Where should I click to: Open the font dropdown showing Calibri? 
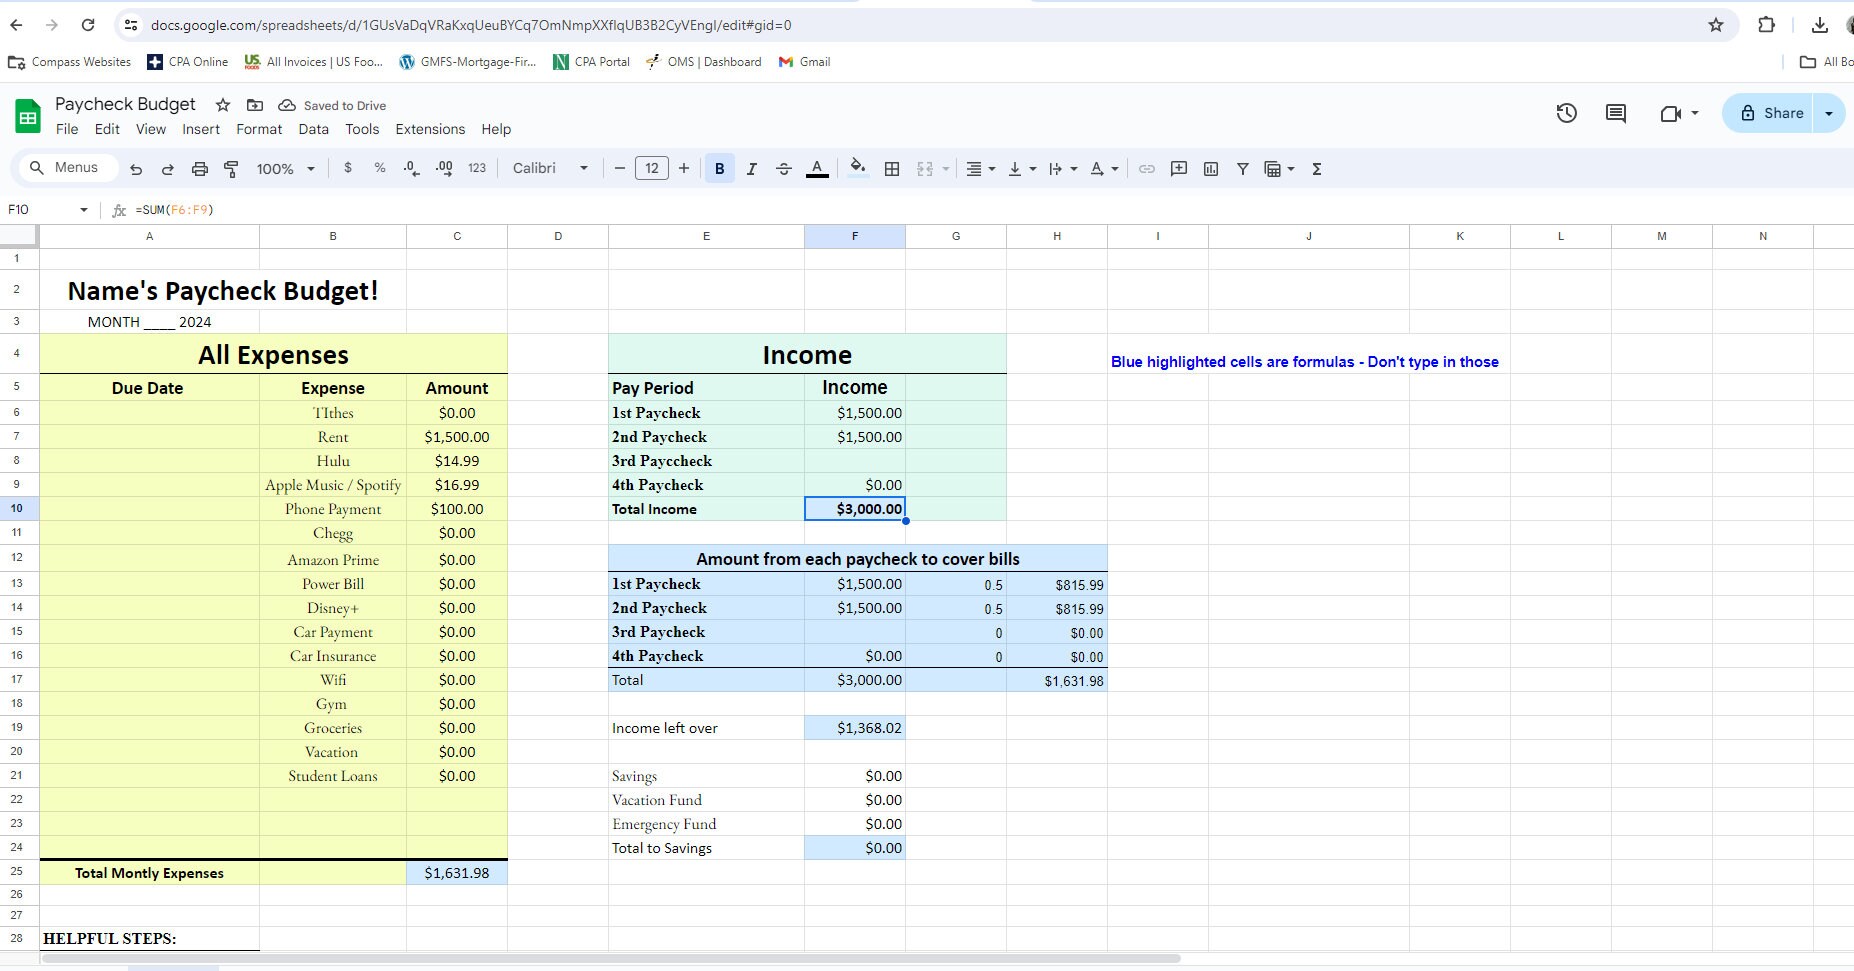548,168
